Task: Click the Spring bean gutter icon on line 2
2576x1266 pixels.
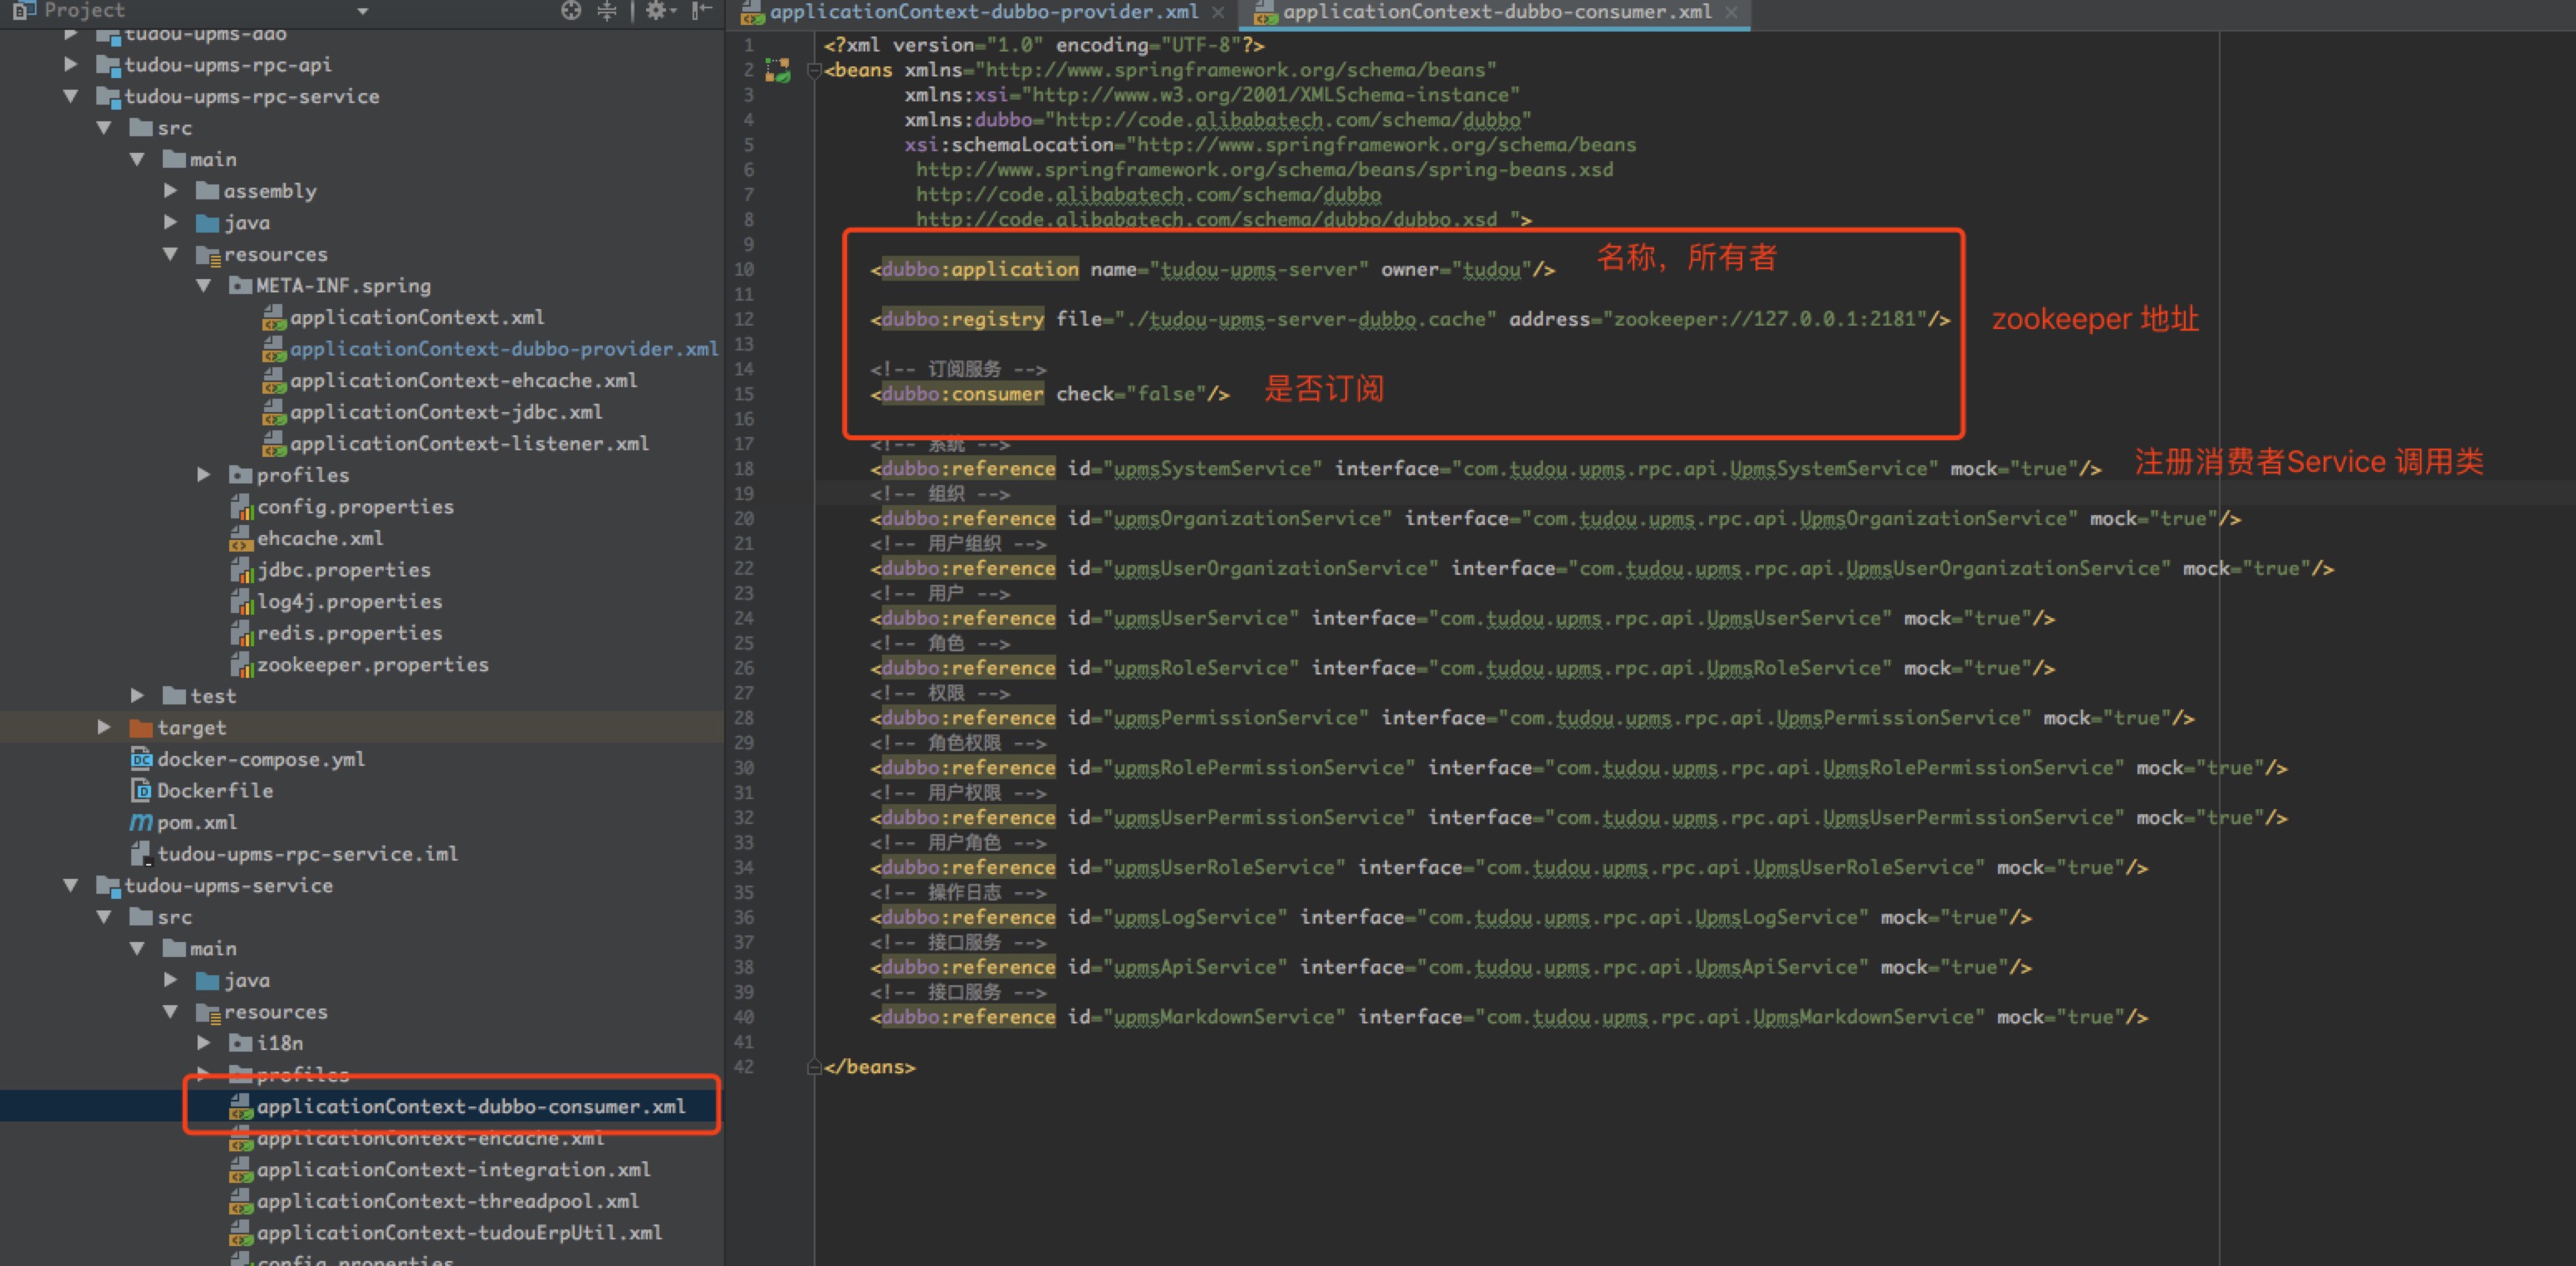Action: click(x=778, y=70)
